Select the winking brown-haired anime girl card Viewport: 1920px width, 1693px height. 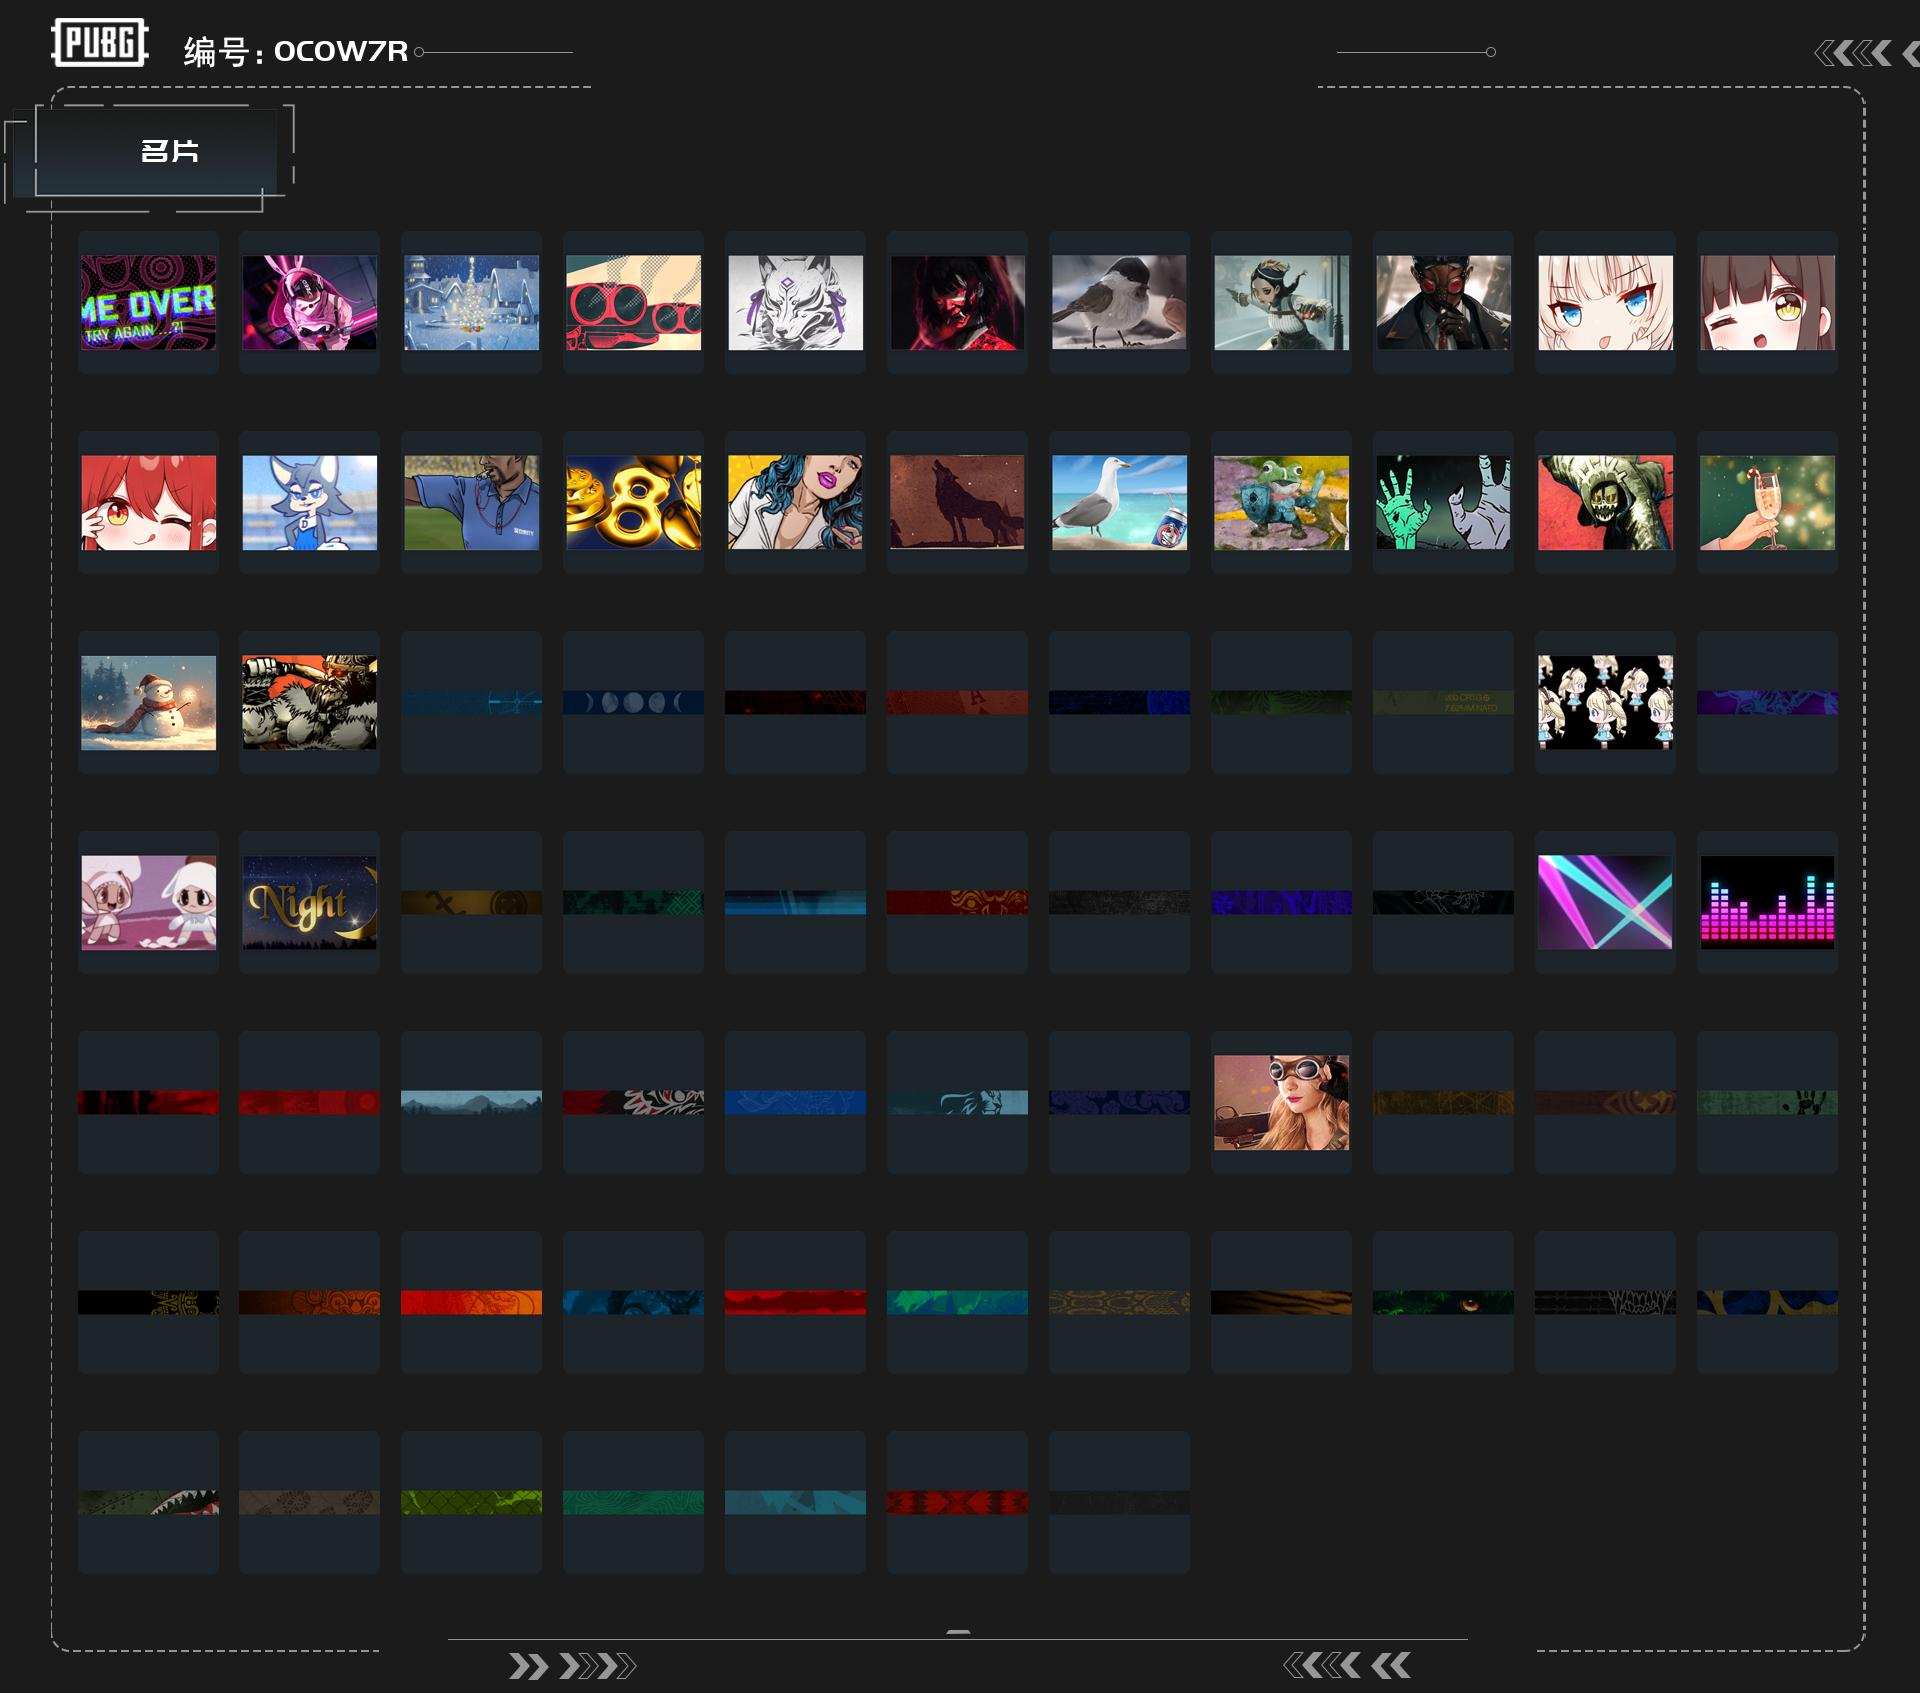1768,302
